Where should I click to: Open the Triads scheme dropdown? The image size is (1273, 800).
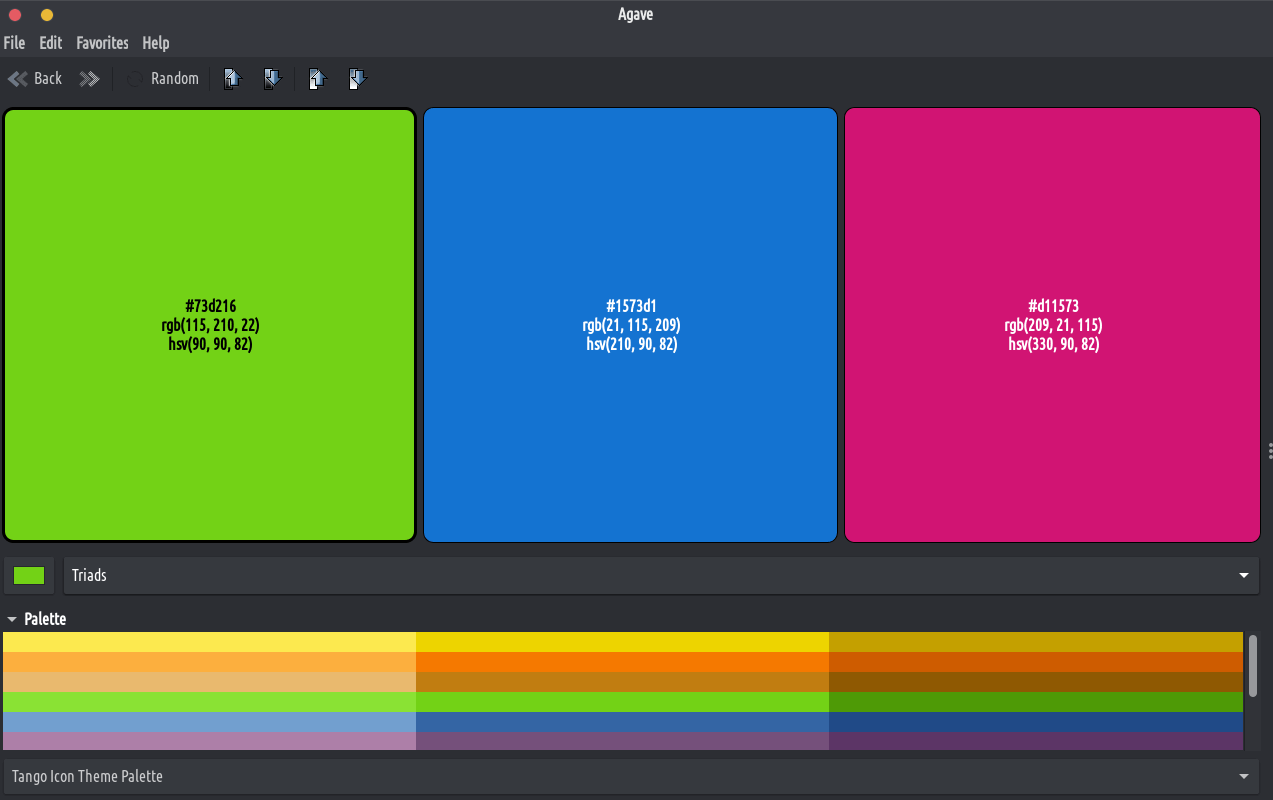pyautogui.click(x=661, y=576)
